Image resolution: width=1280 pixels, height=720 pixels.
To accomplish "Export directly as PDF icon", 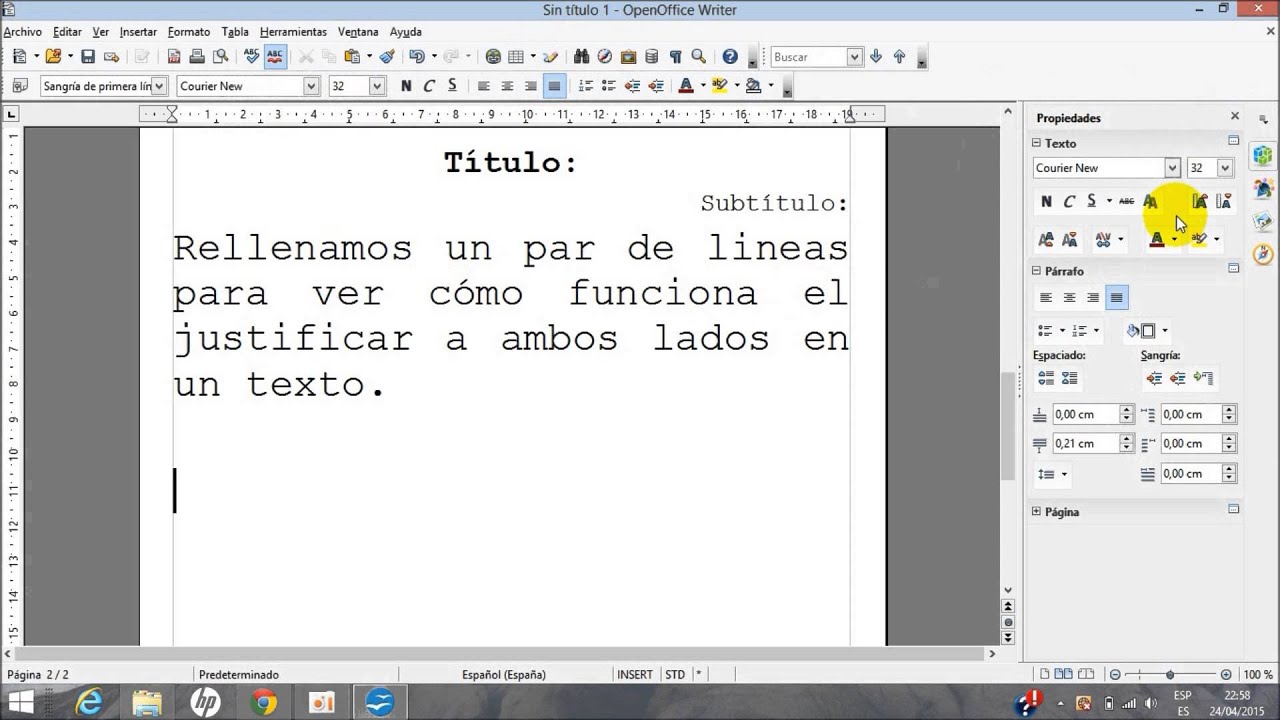I will point(174,57).
